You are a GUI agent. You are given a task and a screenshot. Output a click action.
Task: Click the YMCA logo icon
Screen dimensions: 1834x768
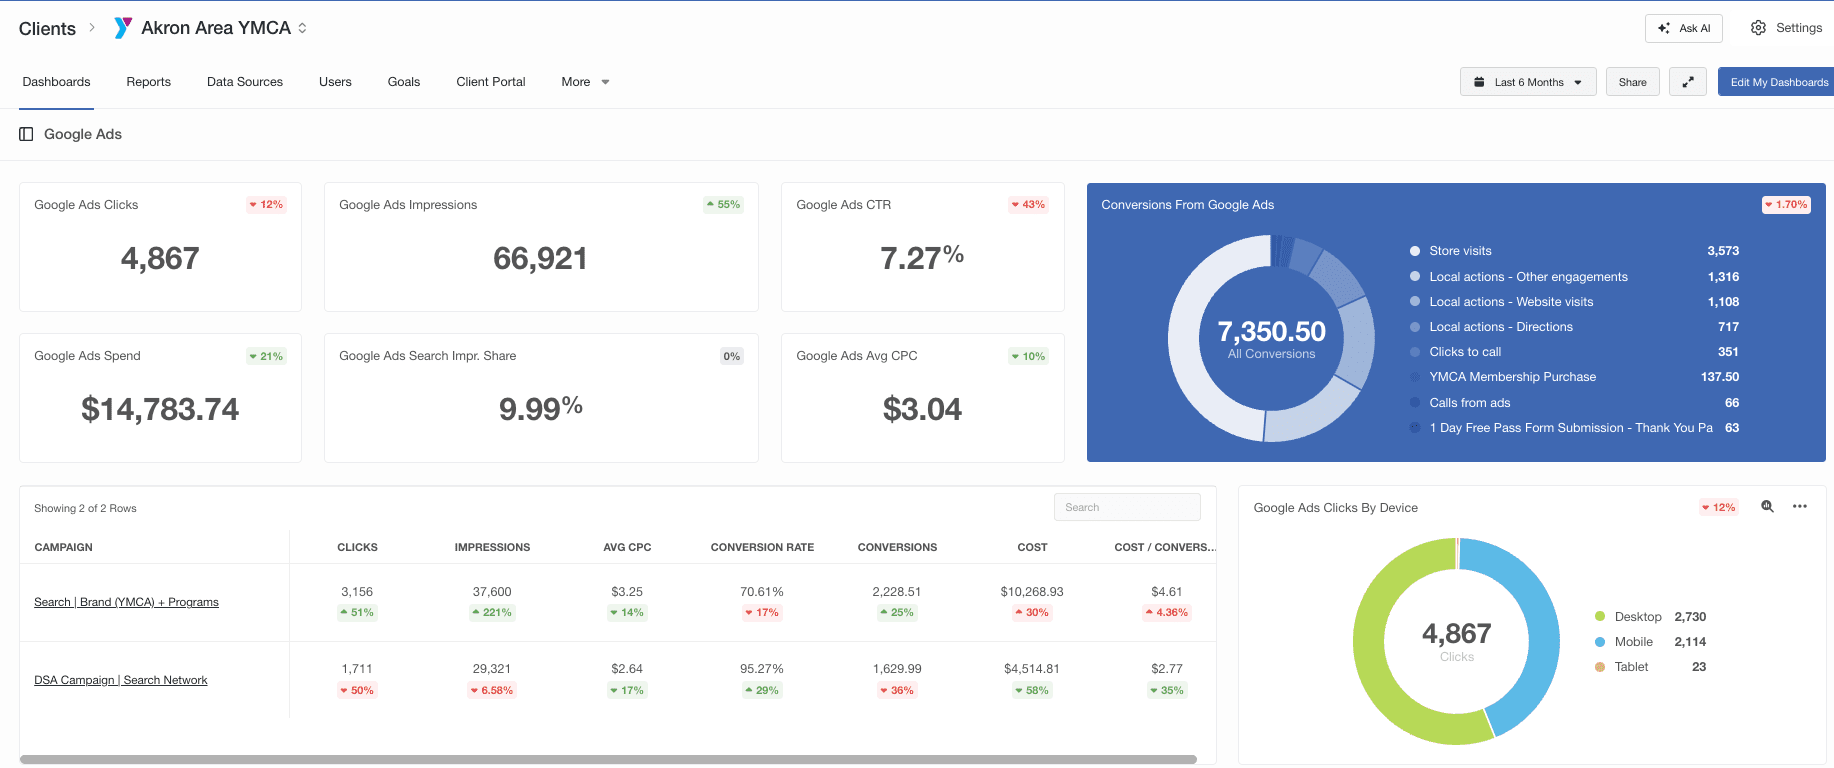pos(122,28)
